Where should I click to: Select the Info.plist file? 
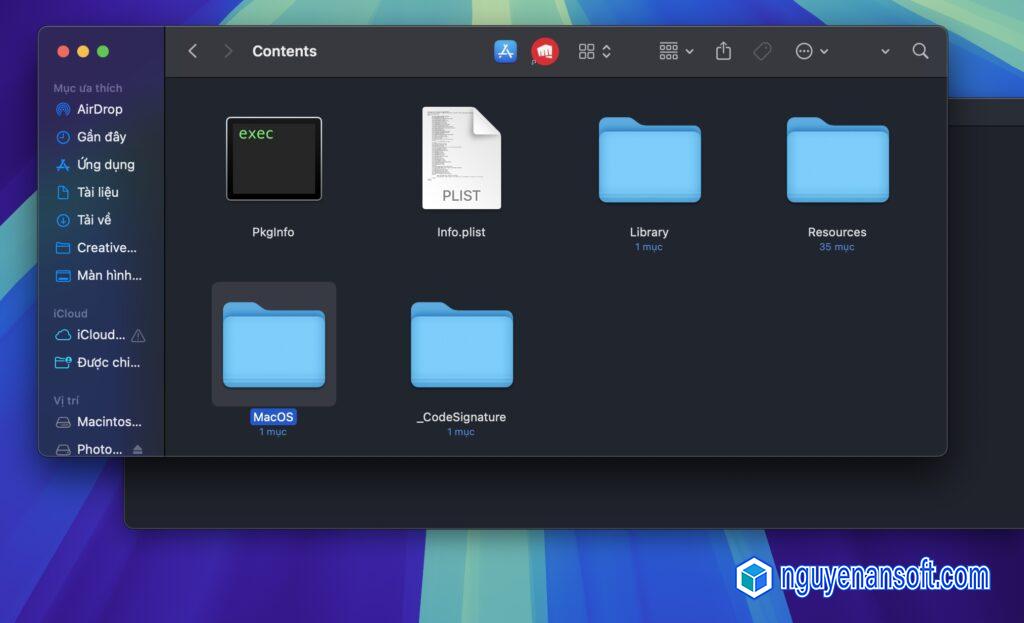[x=461, y=159]
